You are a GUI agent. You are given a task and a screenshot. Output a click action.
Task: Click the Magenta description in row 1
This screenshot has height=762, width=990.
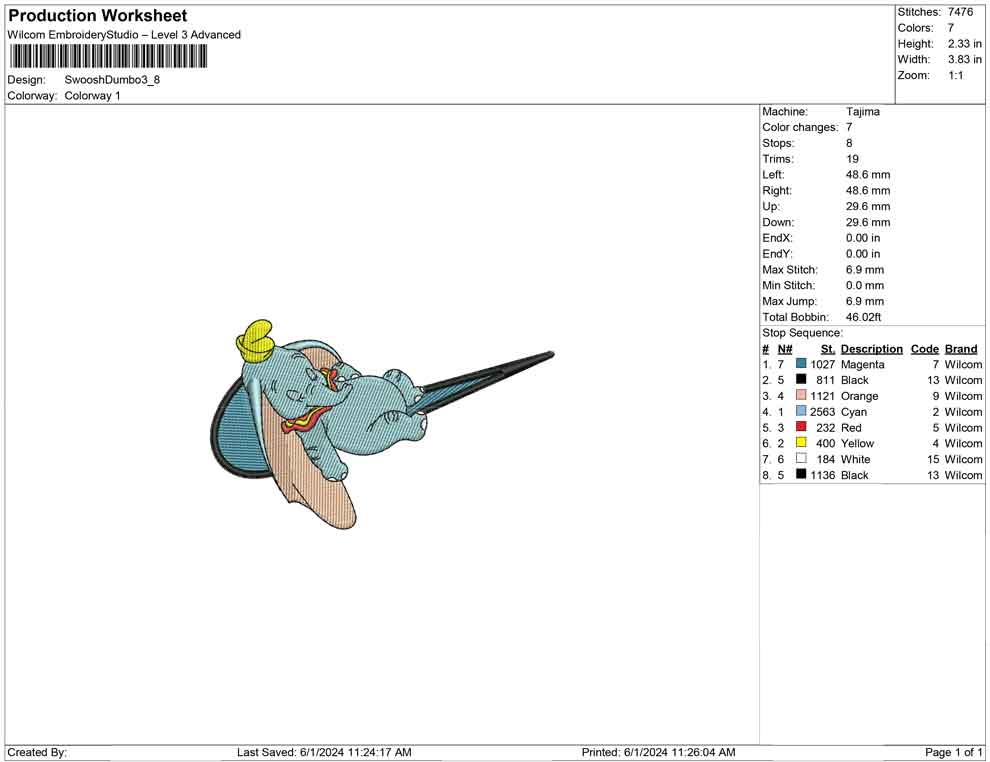click(862, 365)
